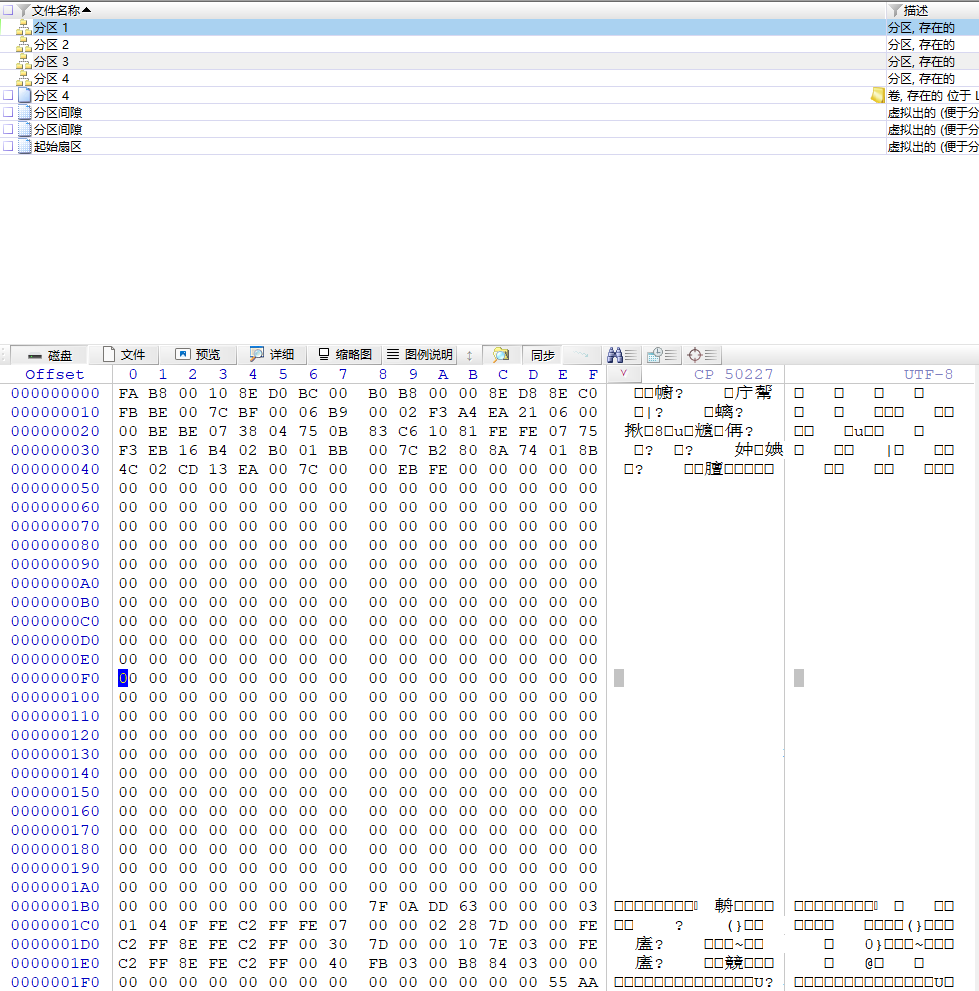
Task: Switch to the 磁盘 (Disk) tab
Action: point(49,355)
